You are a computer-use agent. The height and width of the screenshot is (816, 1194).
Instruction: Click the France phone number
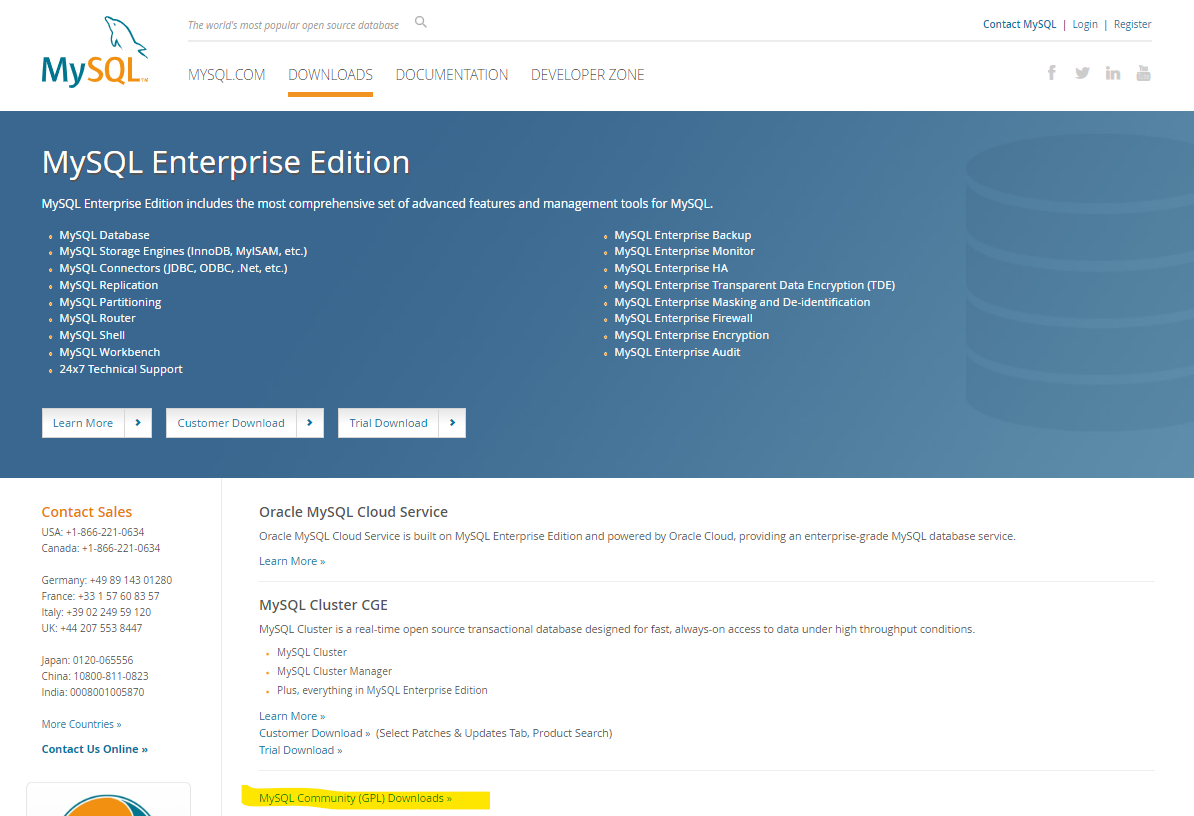(x=119, y=596)
